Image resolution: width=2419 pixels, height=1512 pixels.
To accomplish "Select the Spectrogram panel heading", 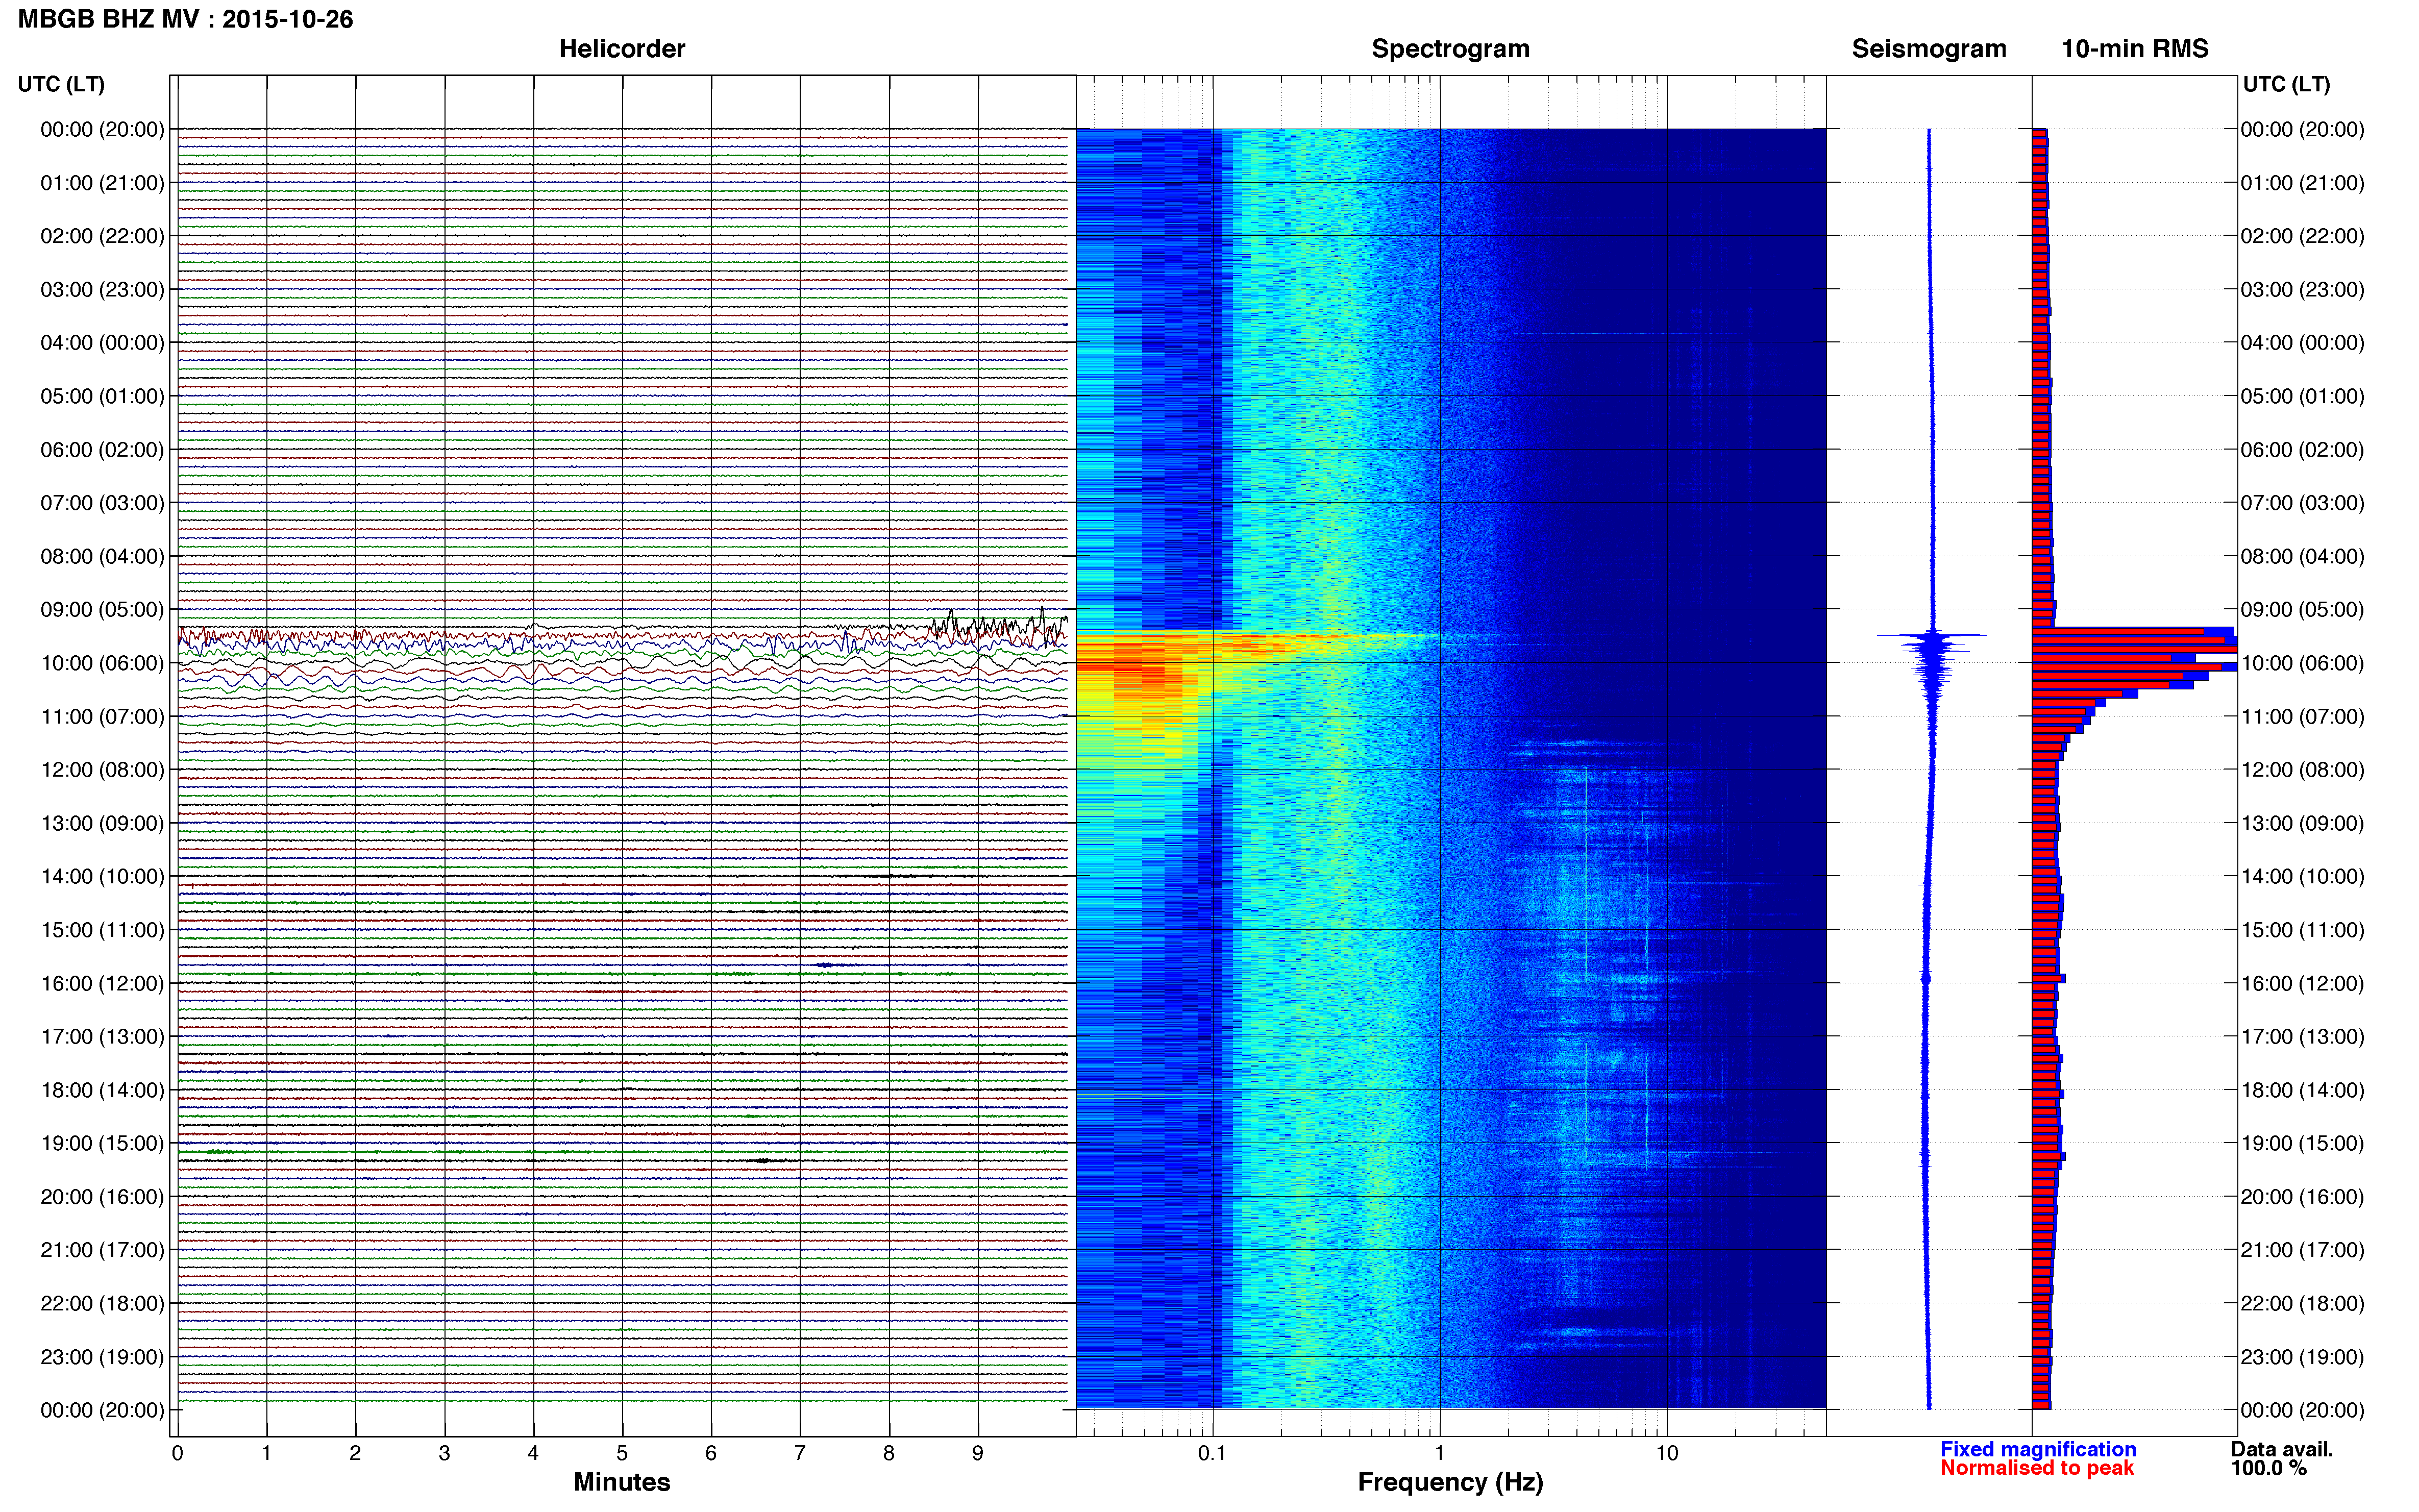I will 1450,49.
